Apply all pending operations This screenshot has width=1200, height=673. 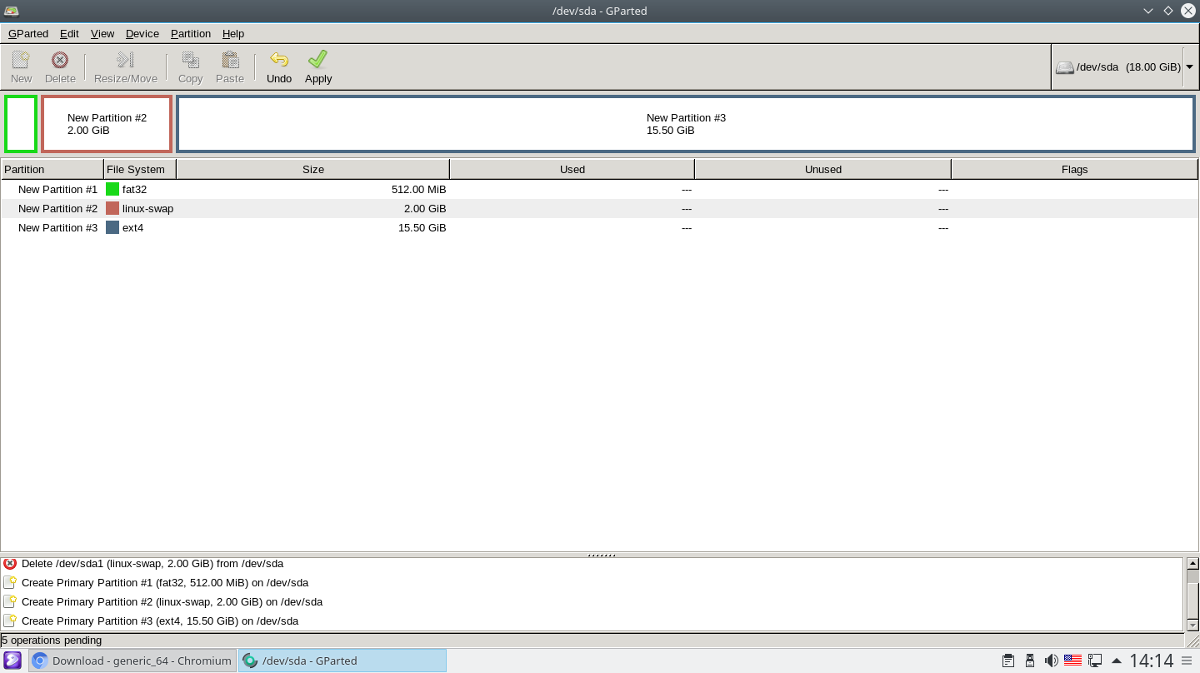pyautogui.click(x=318, y=66)
